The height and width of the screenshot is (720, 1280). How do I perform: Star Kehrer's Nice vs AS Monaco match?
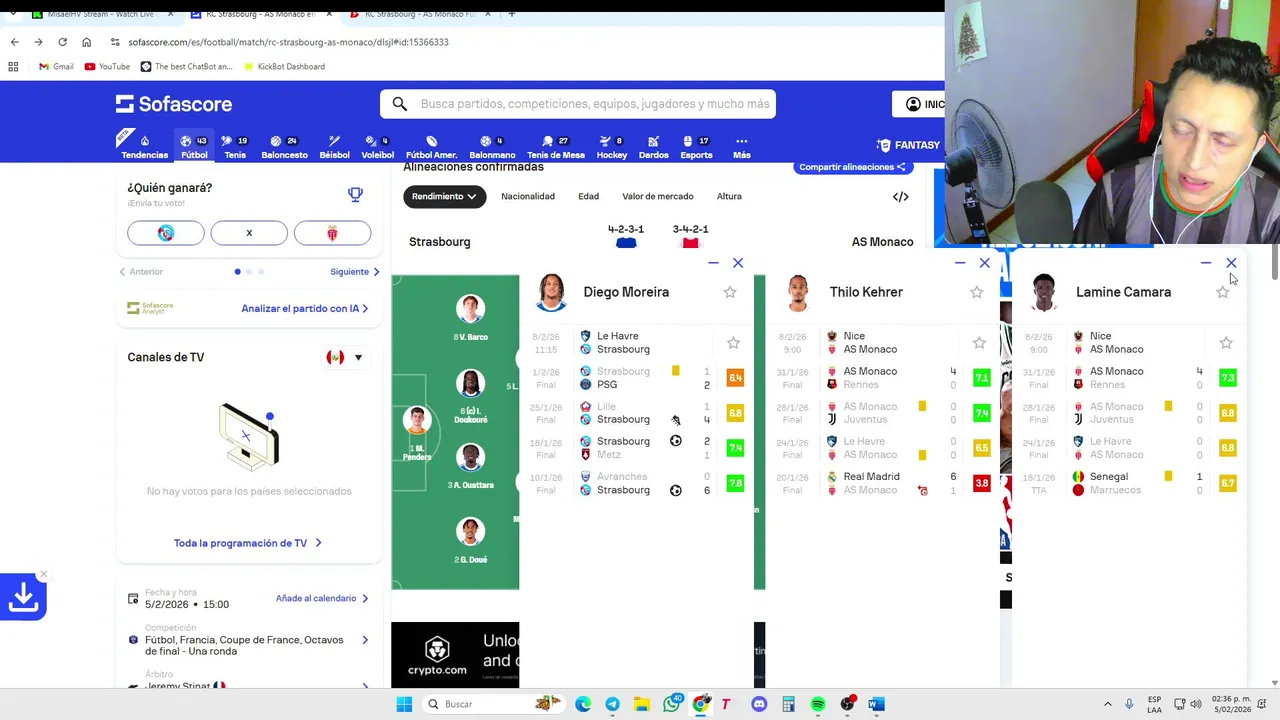click(979, 343)
